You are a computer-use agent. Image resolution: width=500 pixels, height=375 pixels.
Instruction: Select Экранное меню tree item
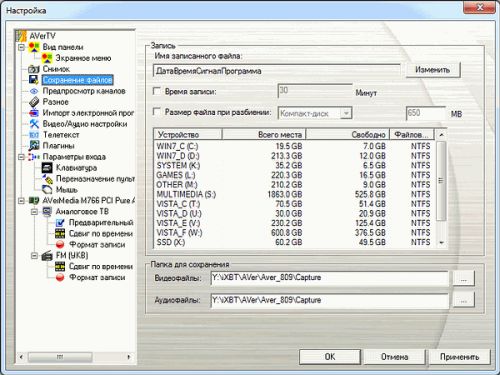tap(83, 58)
